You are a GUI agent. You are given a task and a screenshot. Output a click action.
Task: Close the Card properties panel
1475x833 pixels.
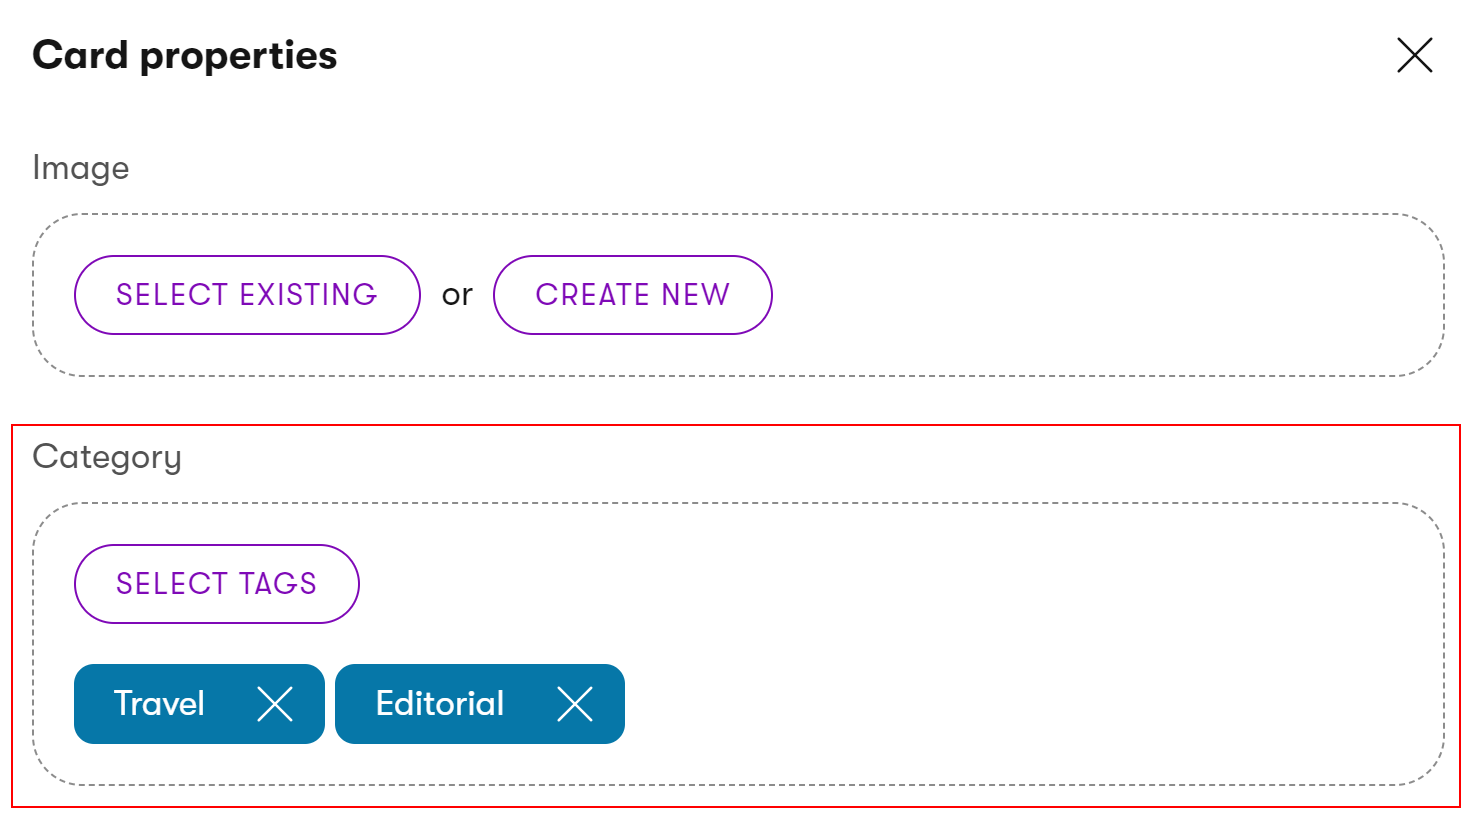coord(1414,55)
